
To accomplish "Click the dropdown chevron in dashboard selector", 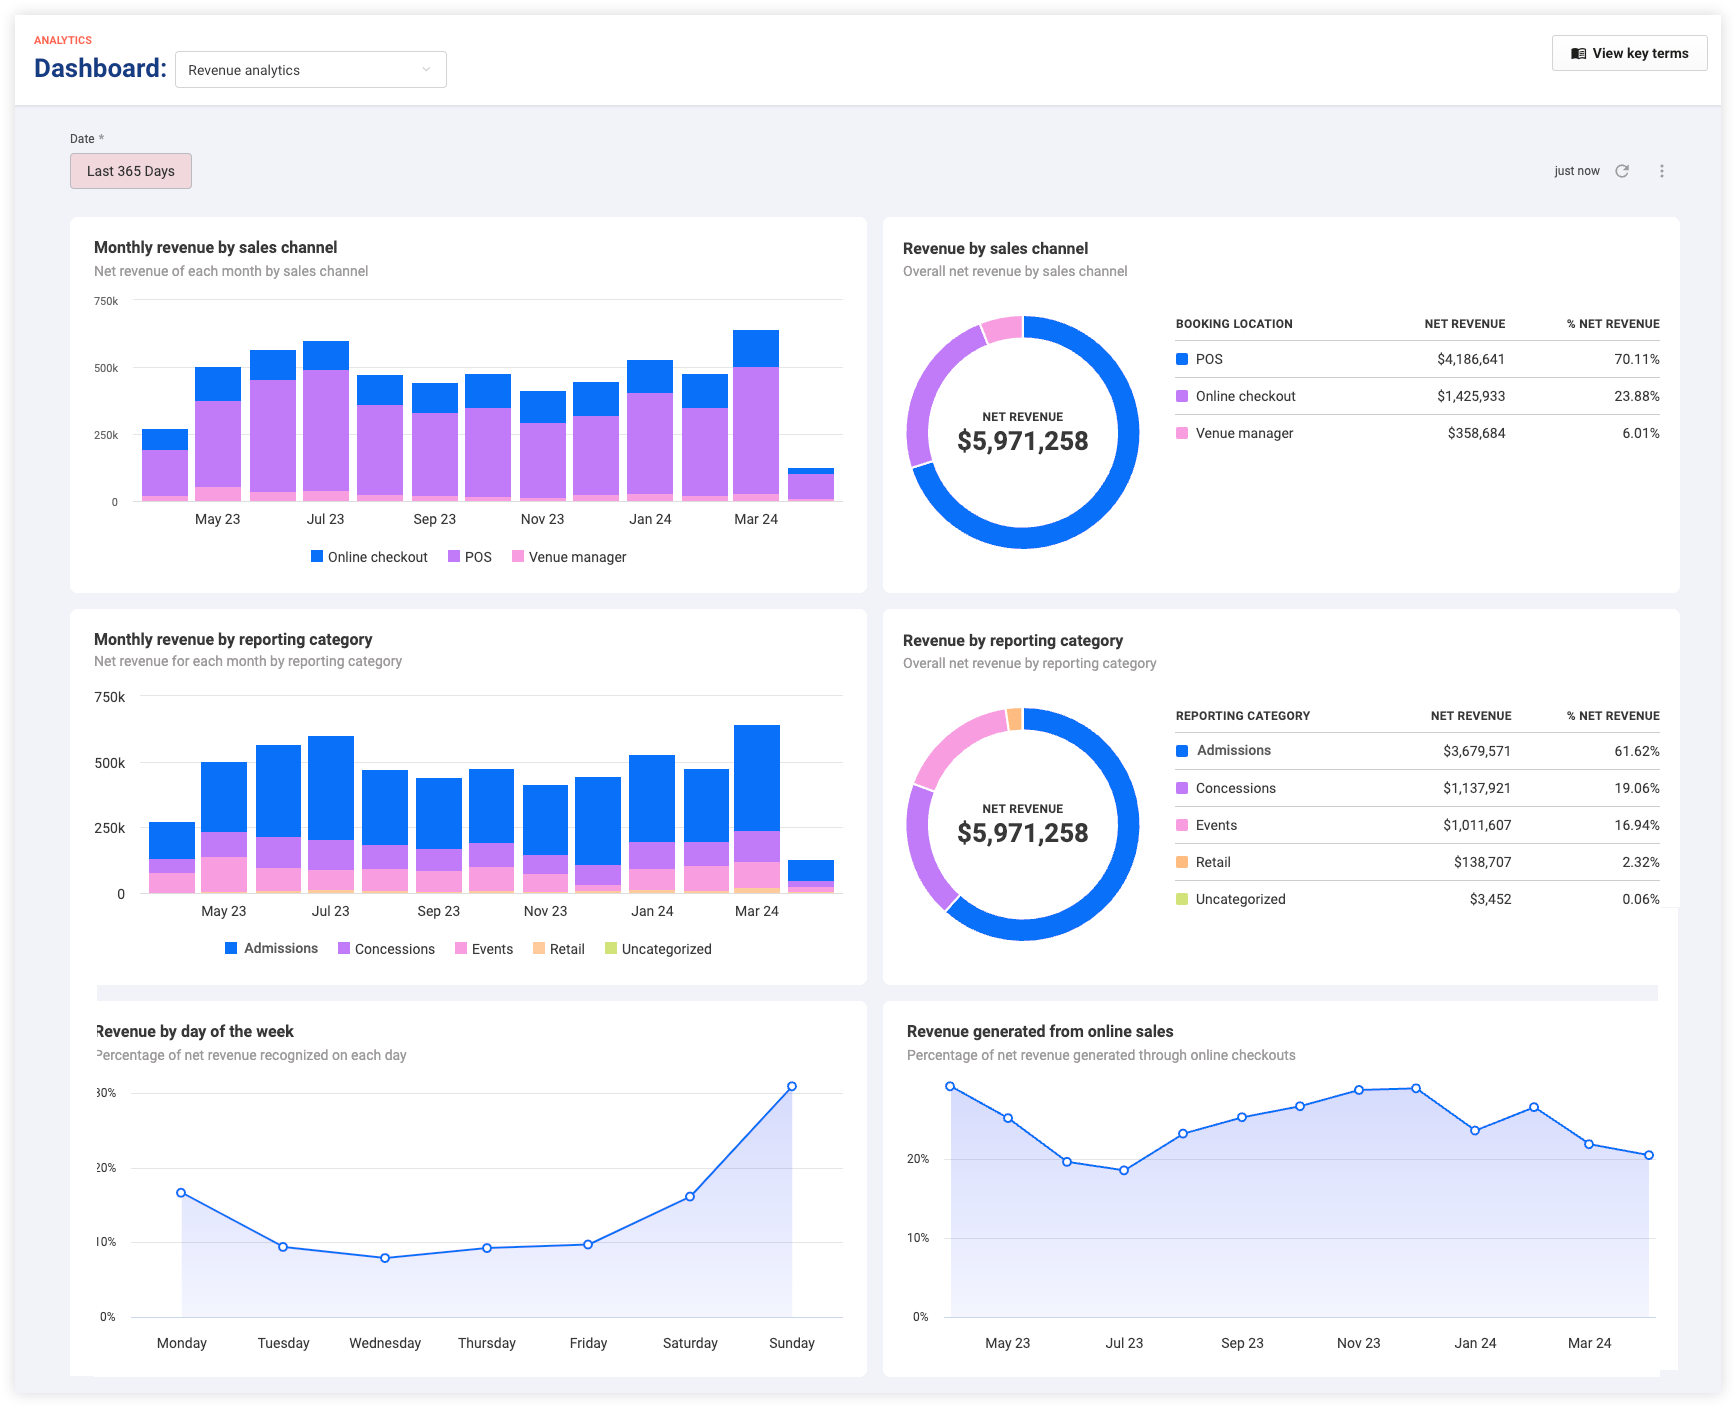I will (x=426, y=70).
